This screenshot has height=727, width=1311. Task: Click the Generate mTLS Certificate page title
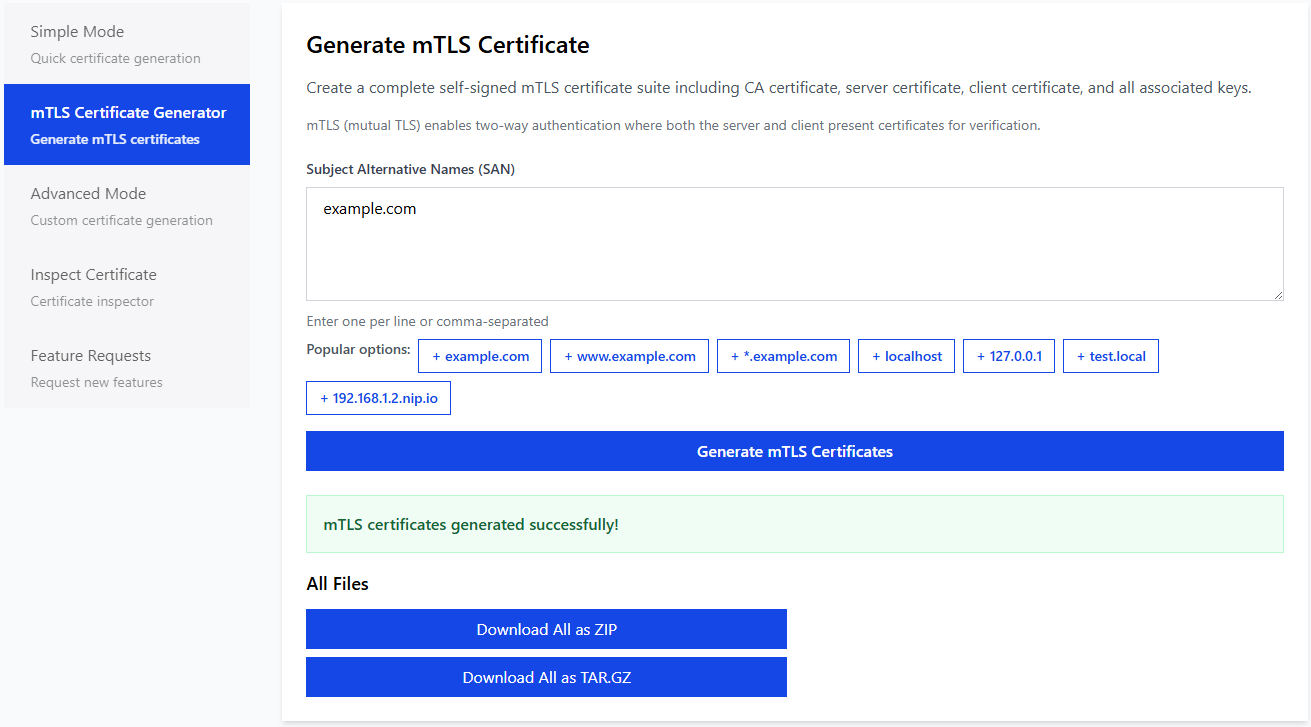tap(448, 45)
